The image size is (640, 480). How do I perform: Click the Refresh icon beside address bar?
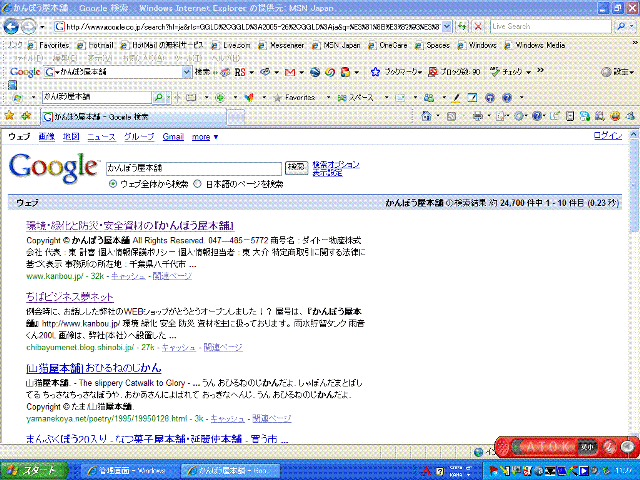point(462,27)
